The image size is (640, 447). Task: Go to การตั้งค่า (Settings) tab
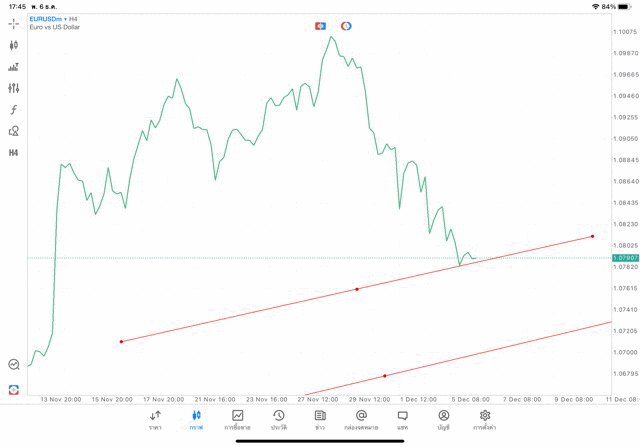pyautogui.click(x=485, y=420)
